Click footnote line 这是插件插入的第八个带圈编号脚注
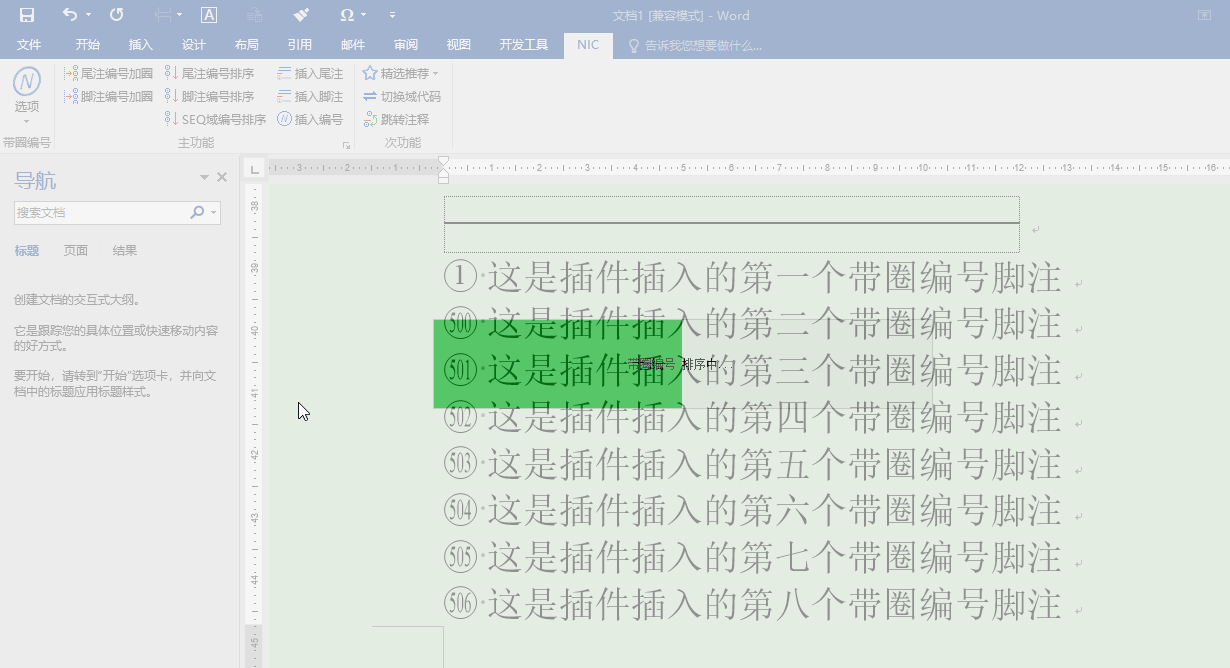 click(774, 603)
